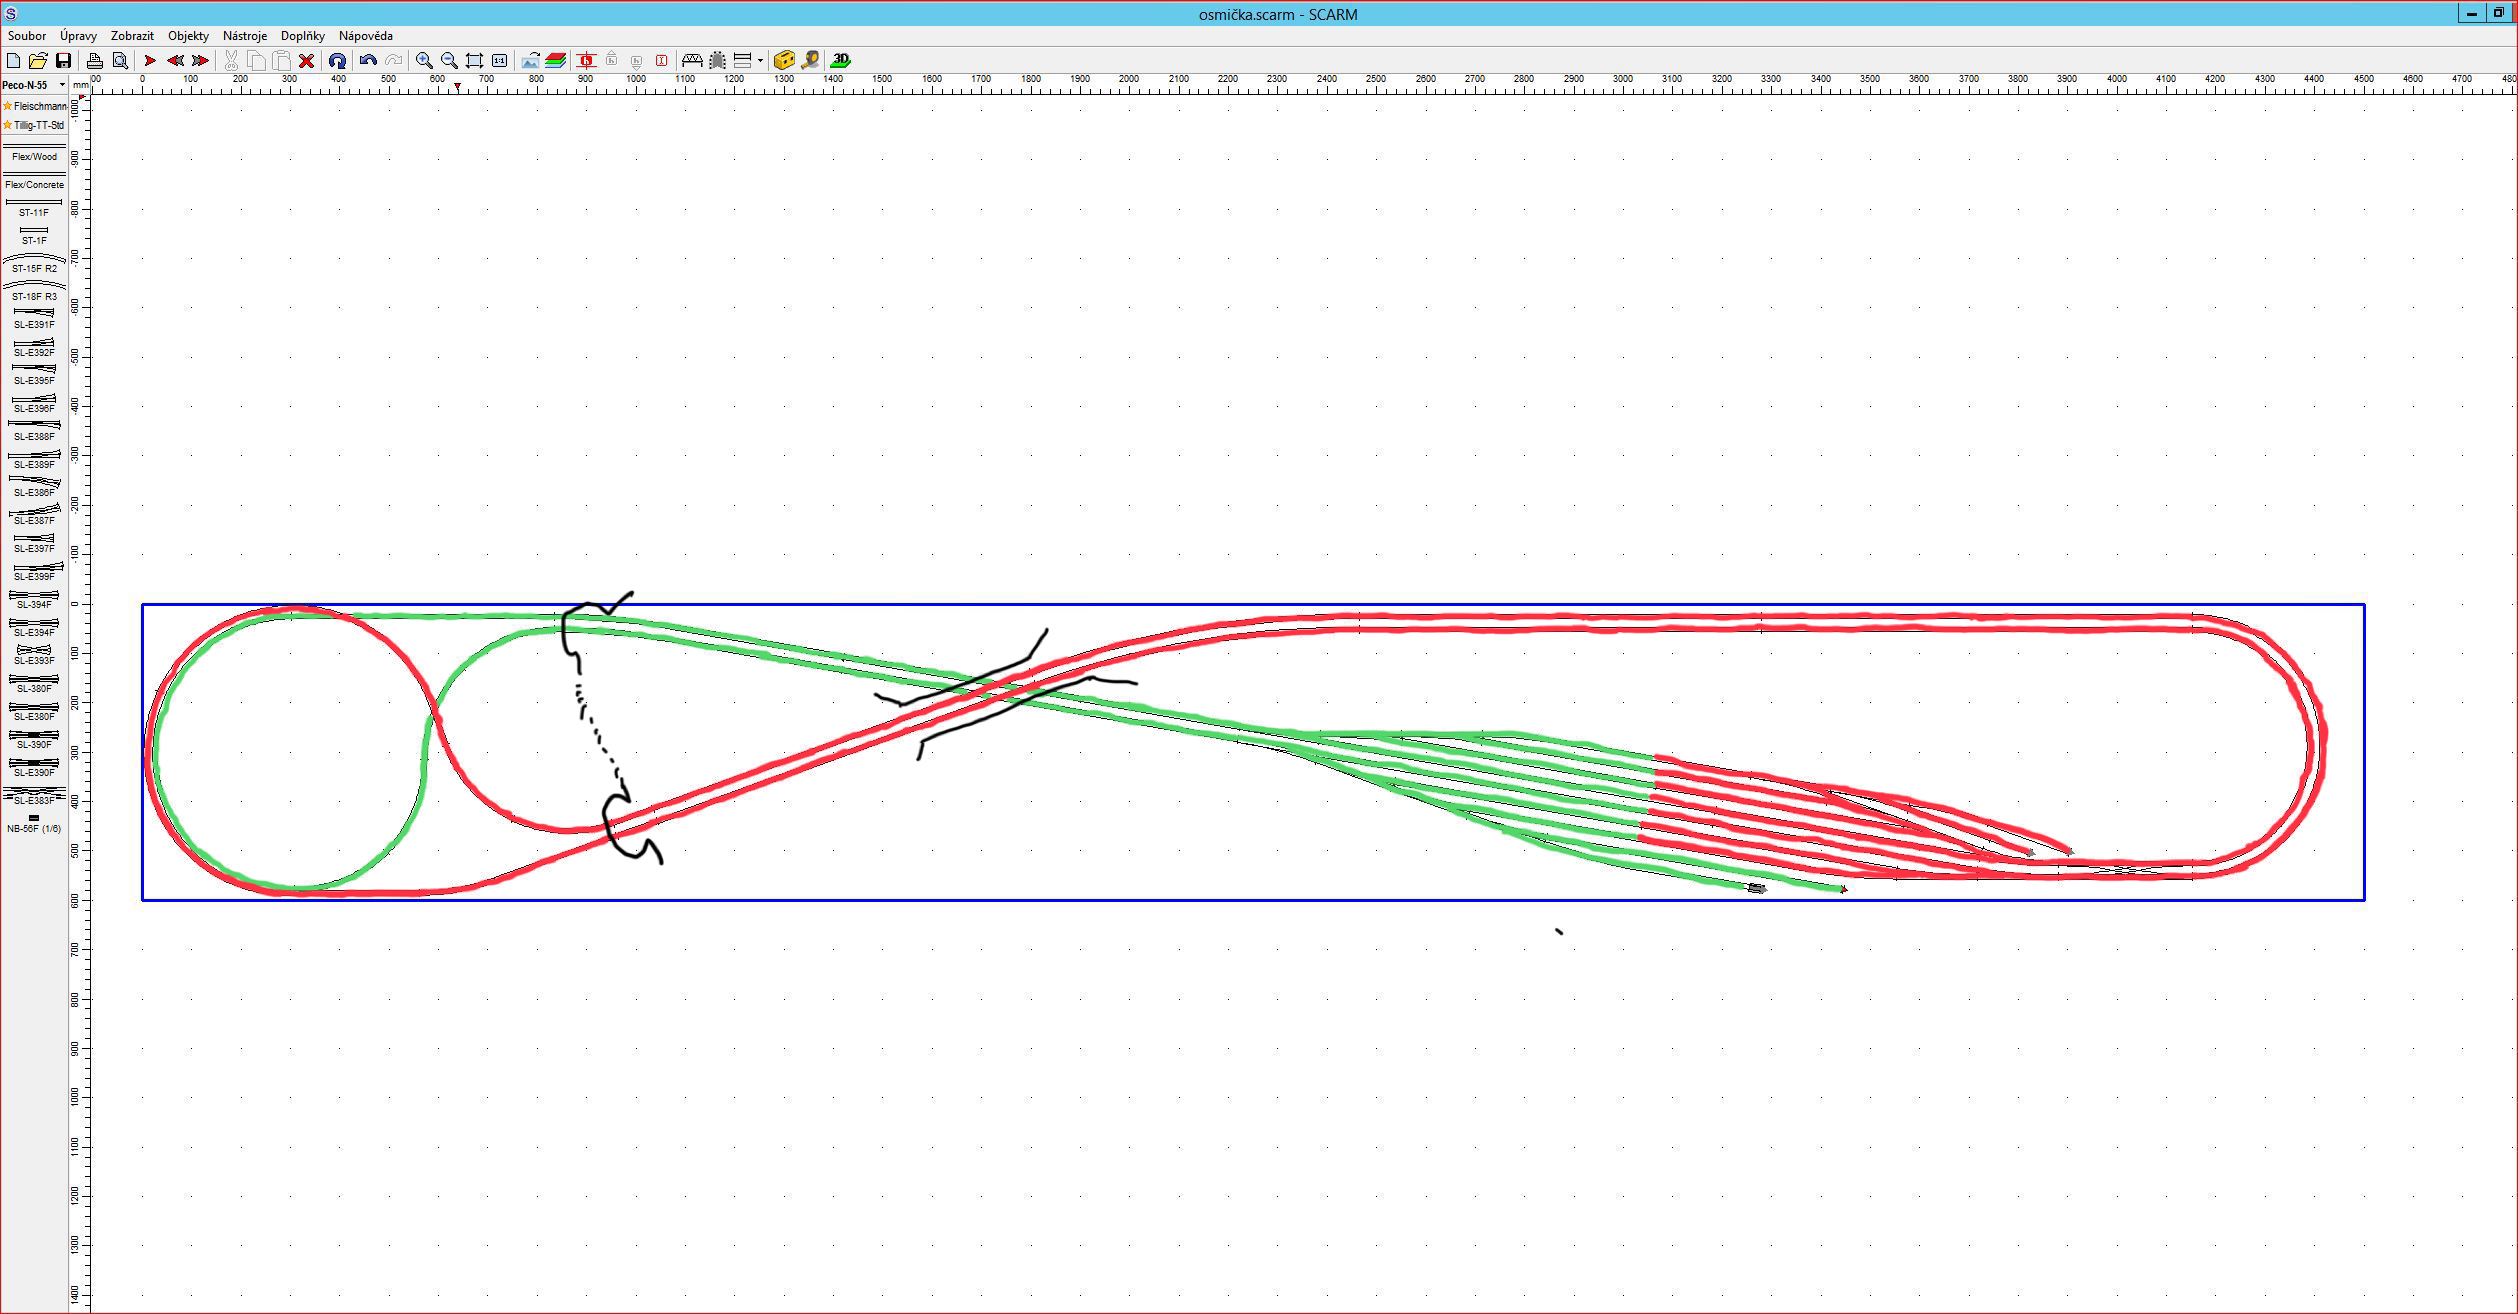Open the Objekty menu
This screenshot has width=2518, height=1314.
click(x=188, y=36)
